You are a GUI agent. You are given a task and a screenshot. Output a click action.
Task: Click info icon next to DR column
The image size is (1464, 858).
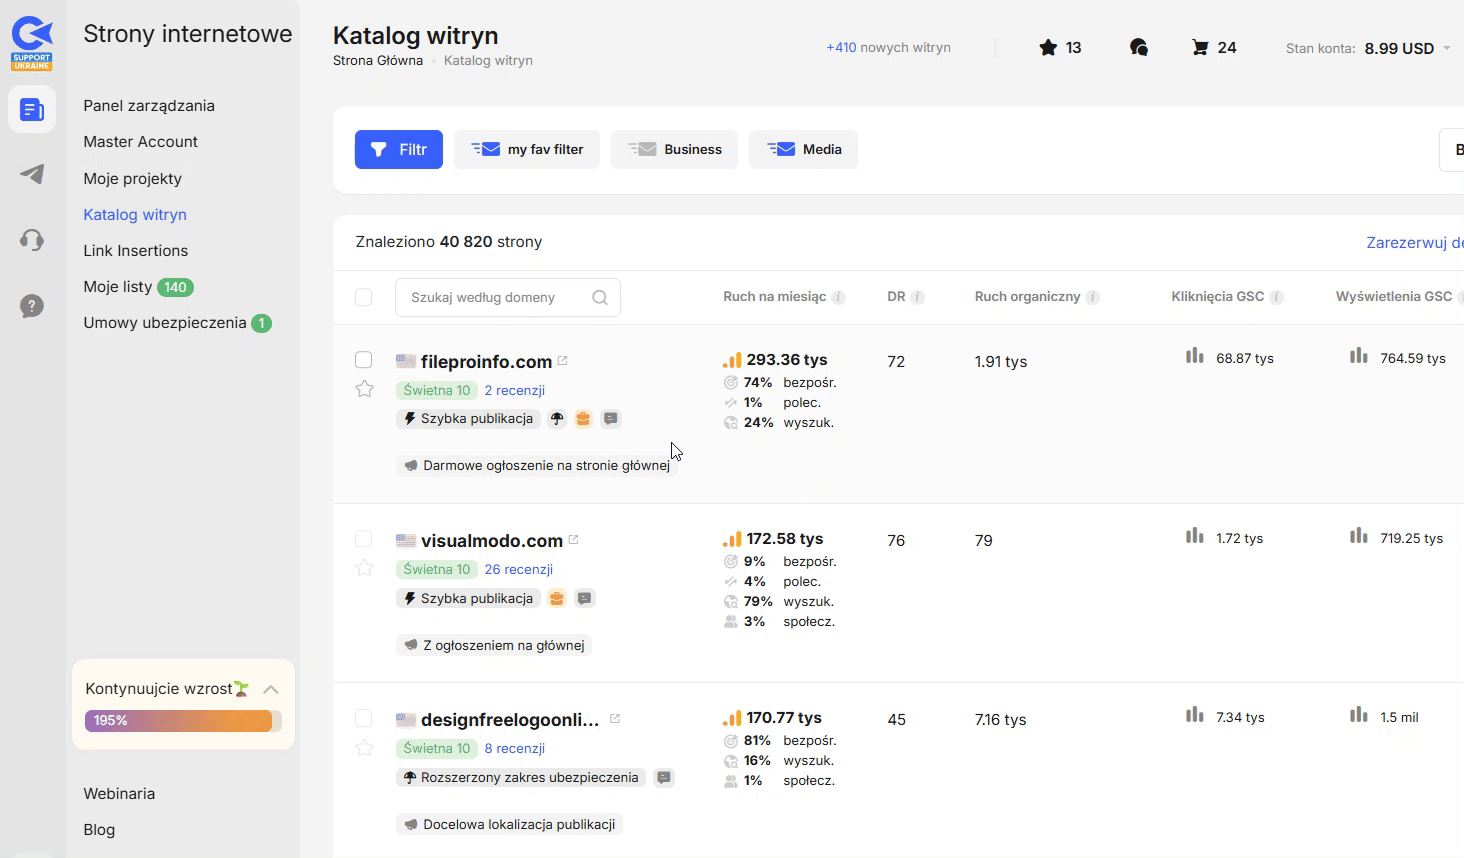click(917, 297)
